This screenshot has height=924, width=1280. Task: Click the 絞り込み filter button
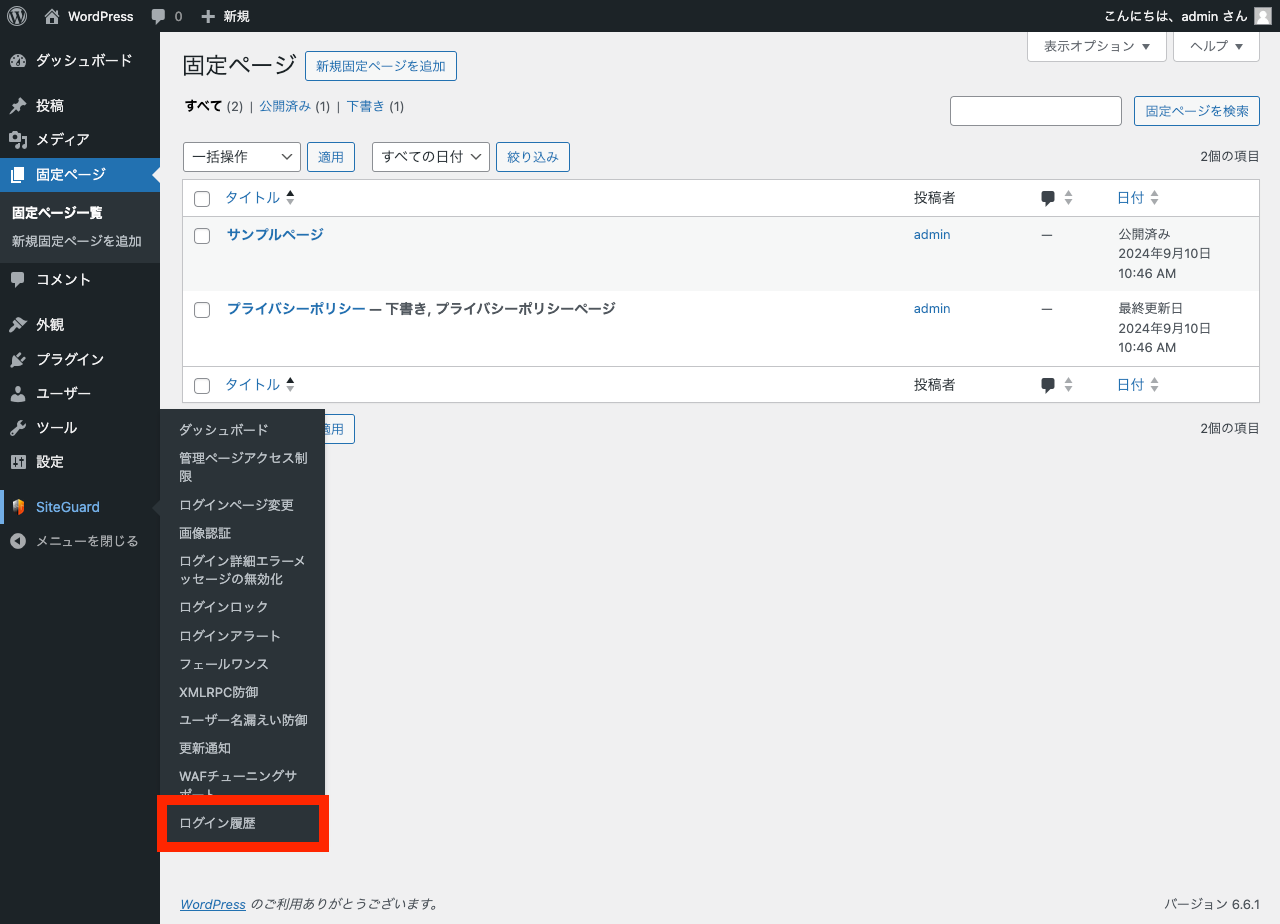533,157
